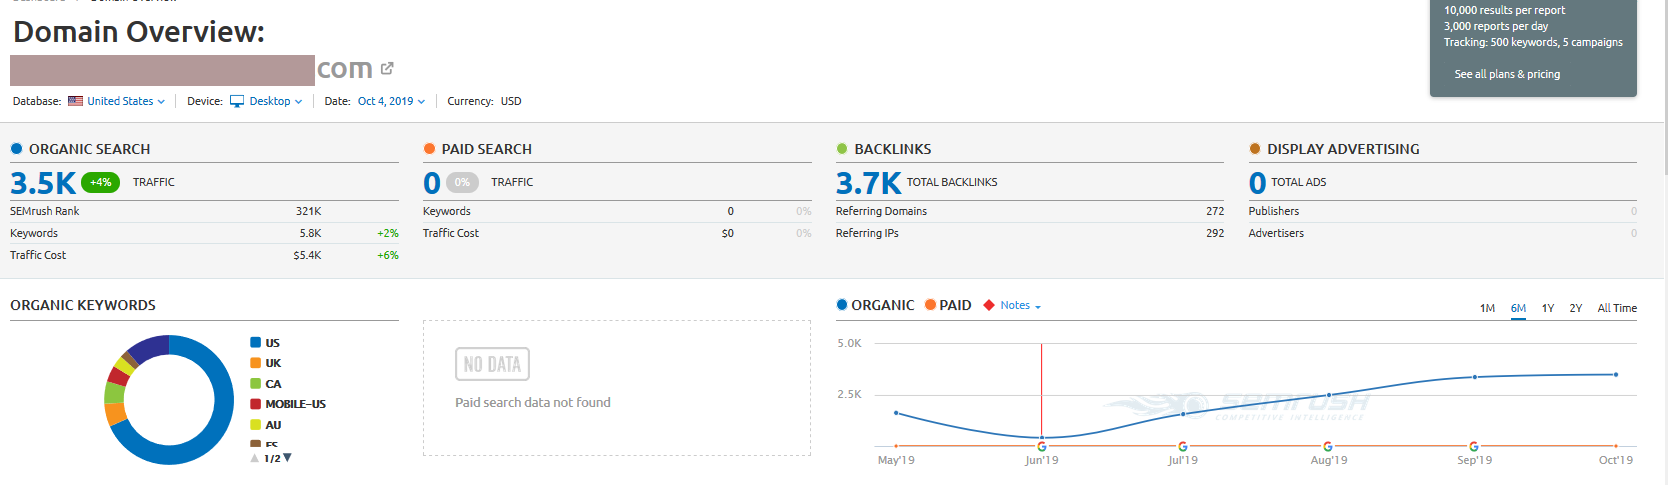Image resolution: width=1668 pixels, height=485 pixels.
Task: Toggle the PAID series on the chart
Action: 948,305
